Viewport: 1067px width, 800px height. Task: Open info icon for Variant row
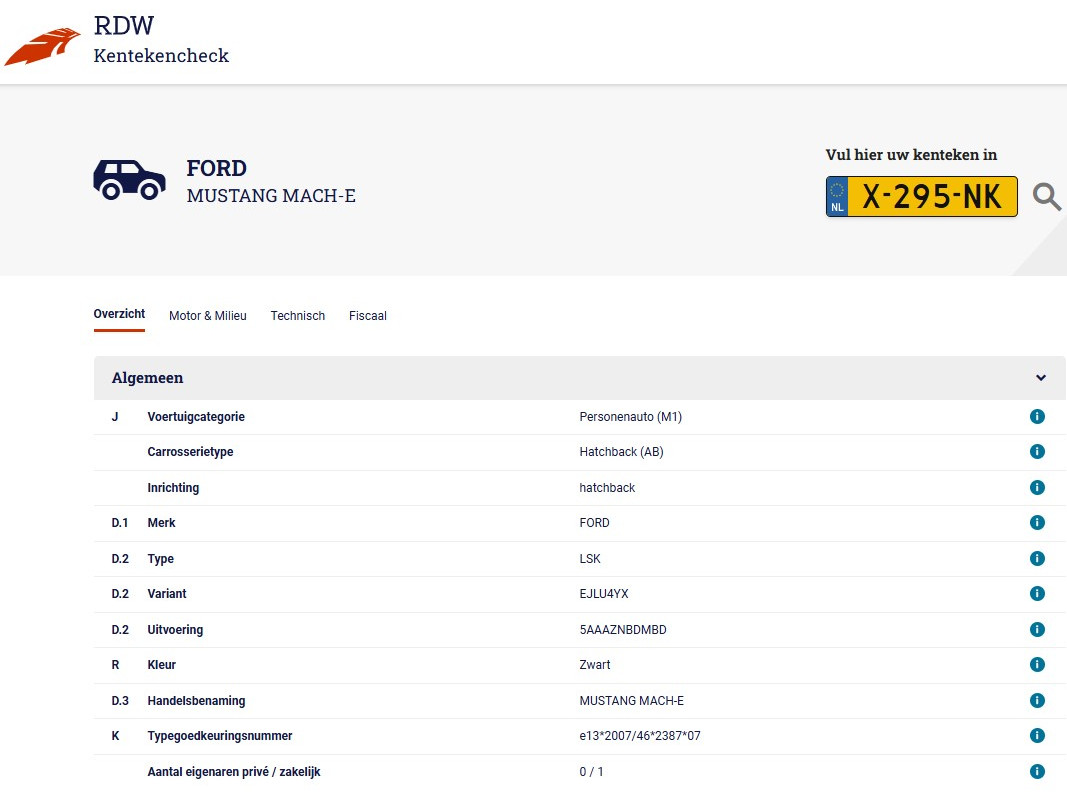click(1037, 594)
